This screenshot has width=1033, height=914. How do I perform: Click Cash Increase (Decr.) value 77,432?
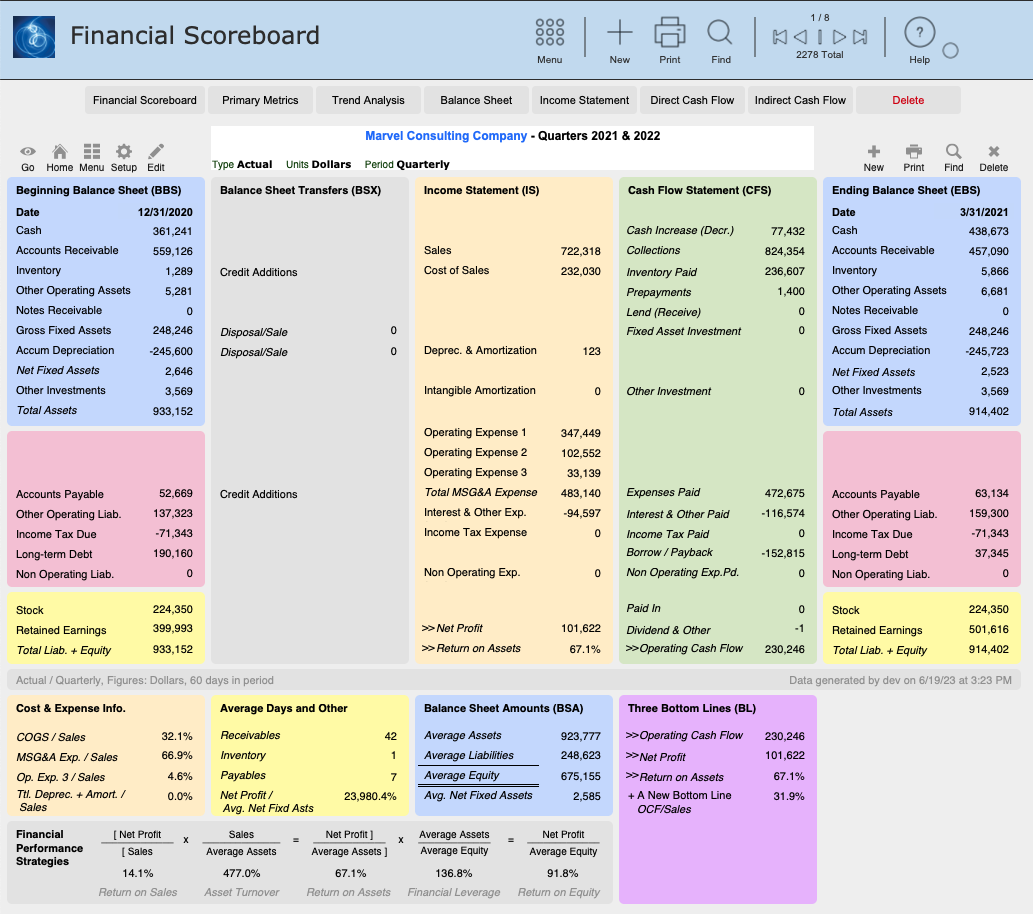click(788, 231)
